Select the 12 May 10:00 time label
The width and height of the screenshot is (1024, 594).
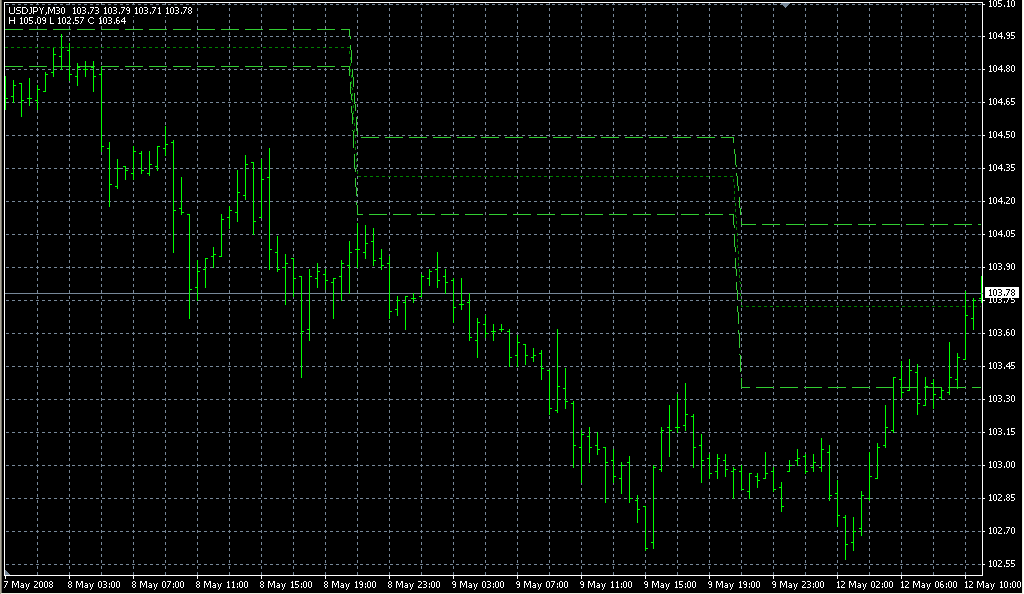click(x=990, y=584)
